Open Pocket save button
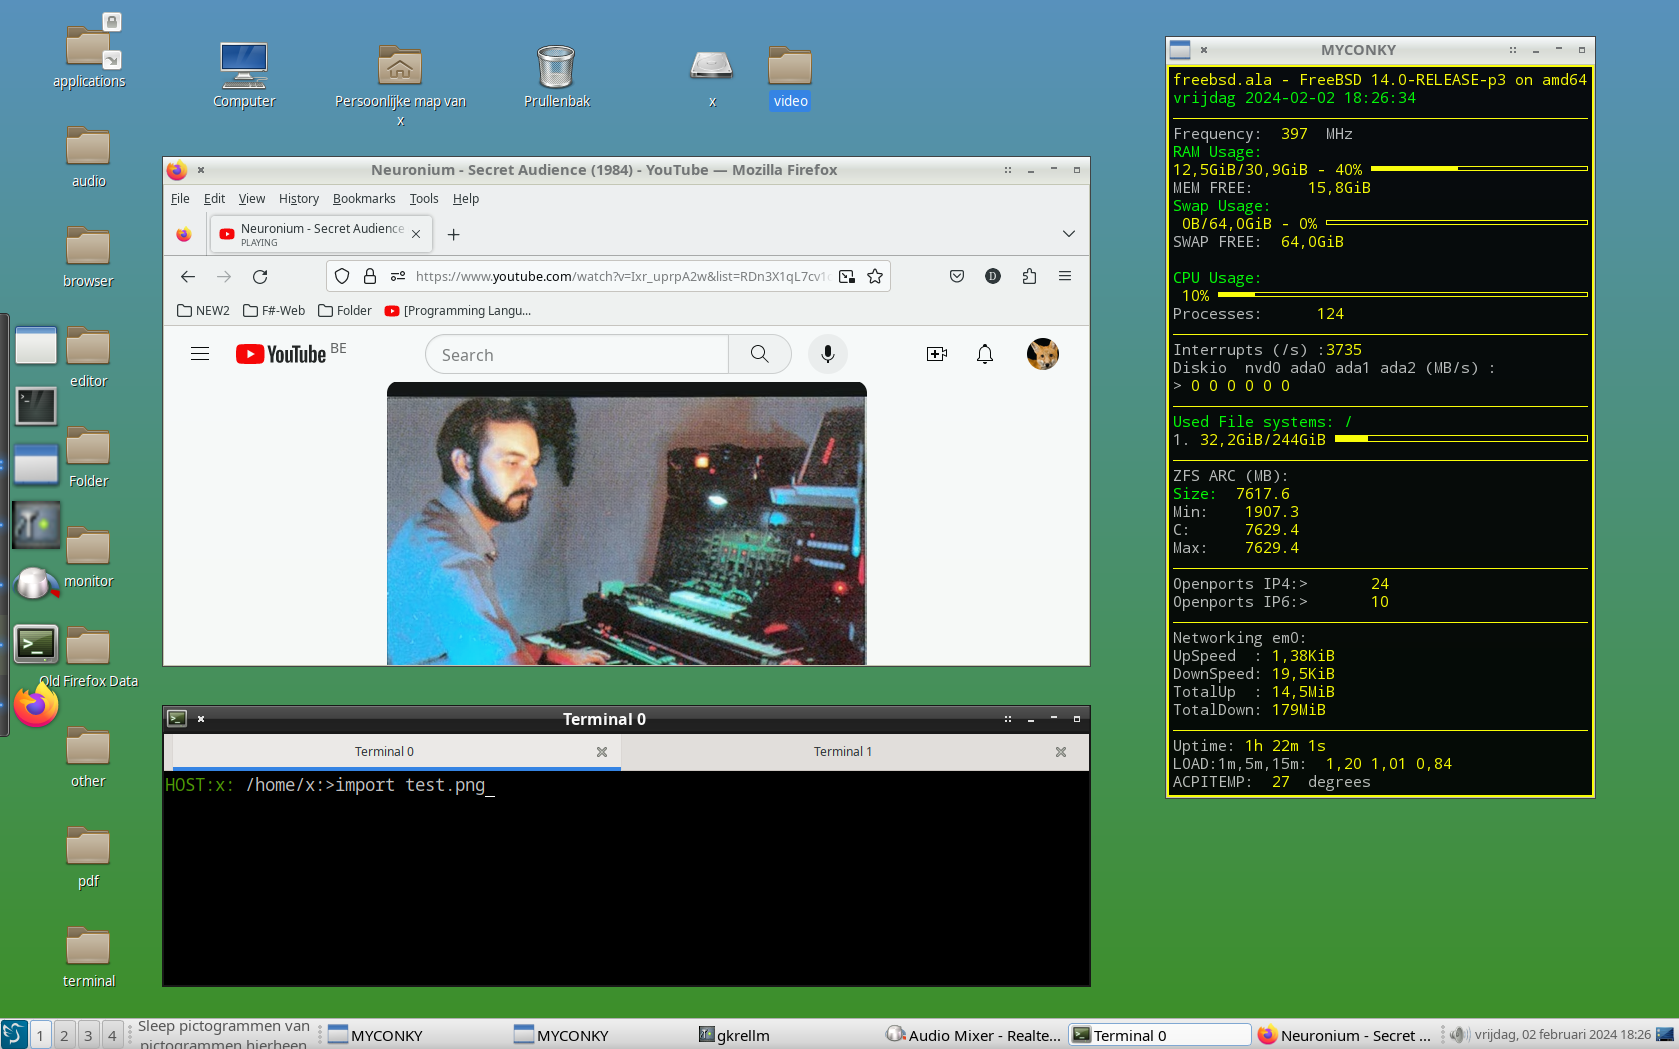This screenshot has height=1049, width=1679. (x=957, y=276)
